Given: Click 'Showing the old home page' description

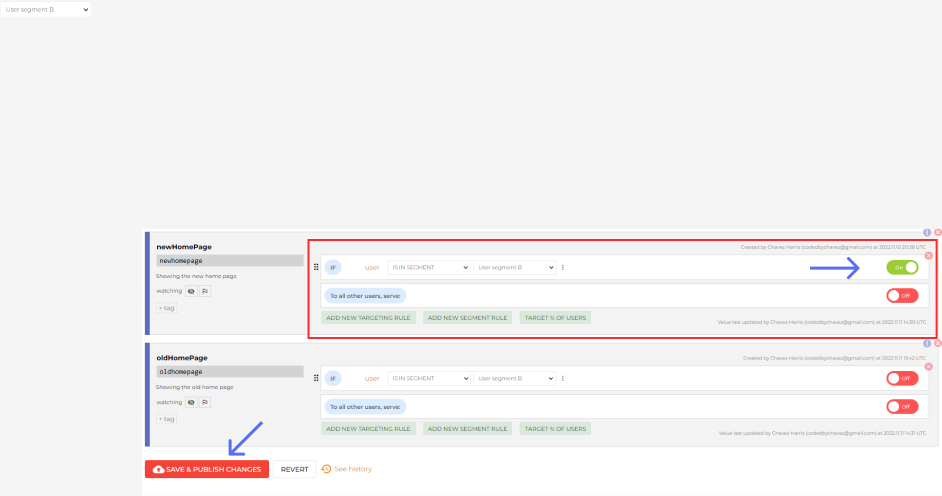Looking at the screenshot, I should [195, 387].
